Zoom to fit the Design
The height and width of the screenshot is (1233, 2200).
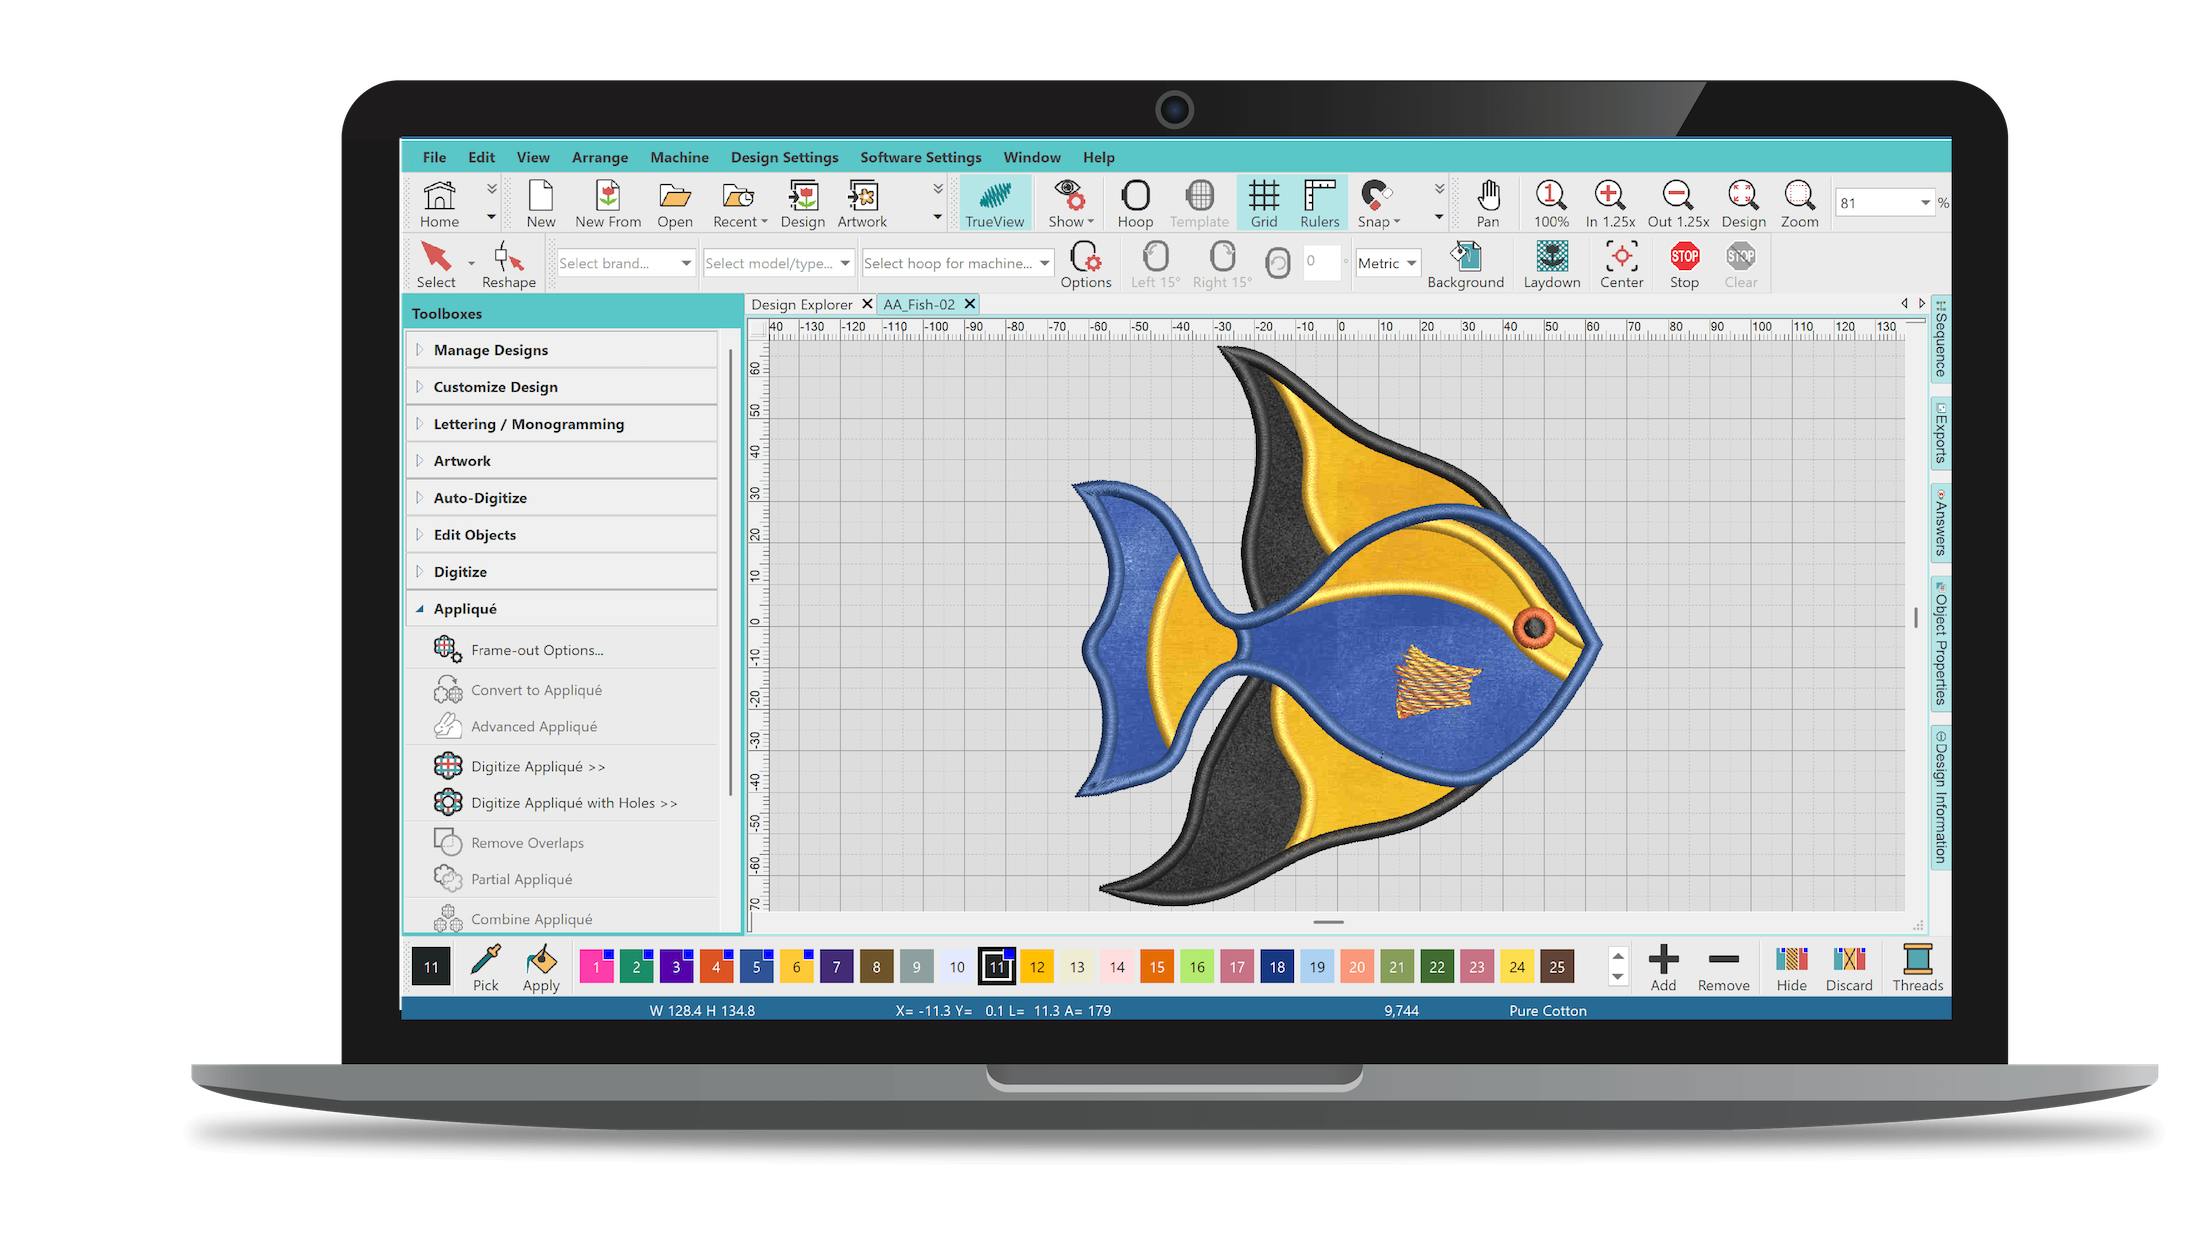1743,204
